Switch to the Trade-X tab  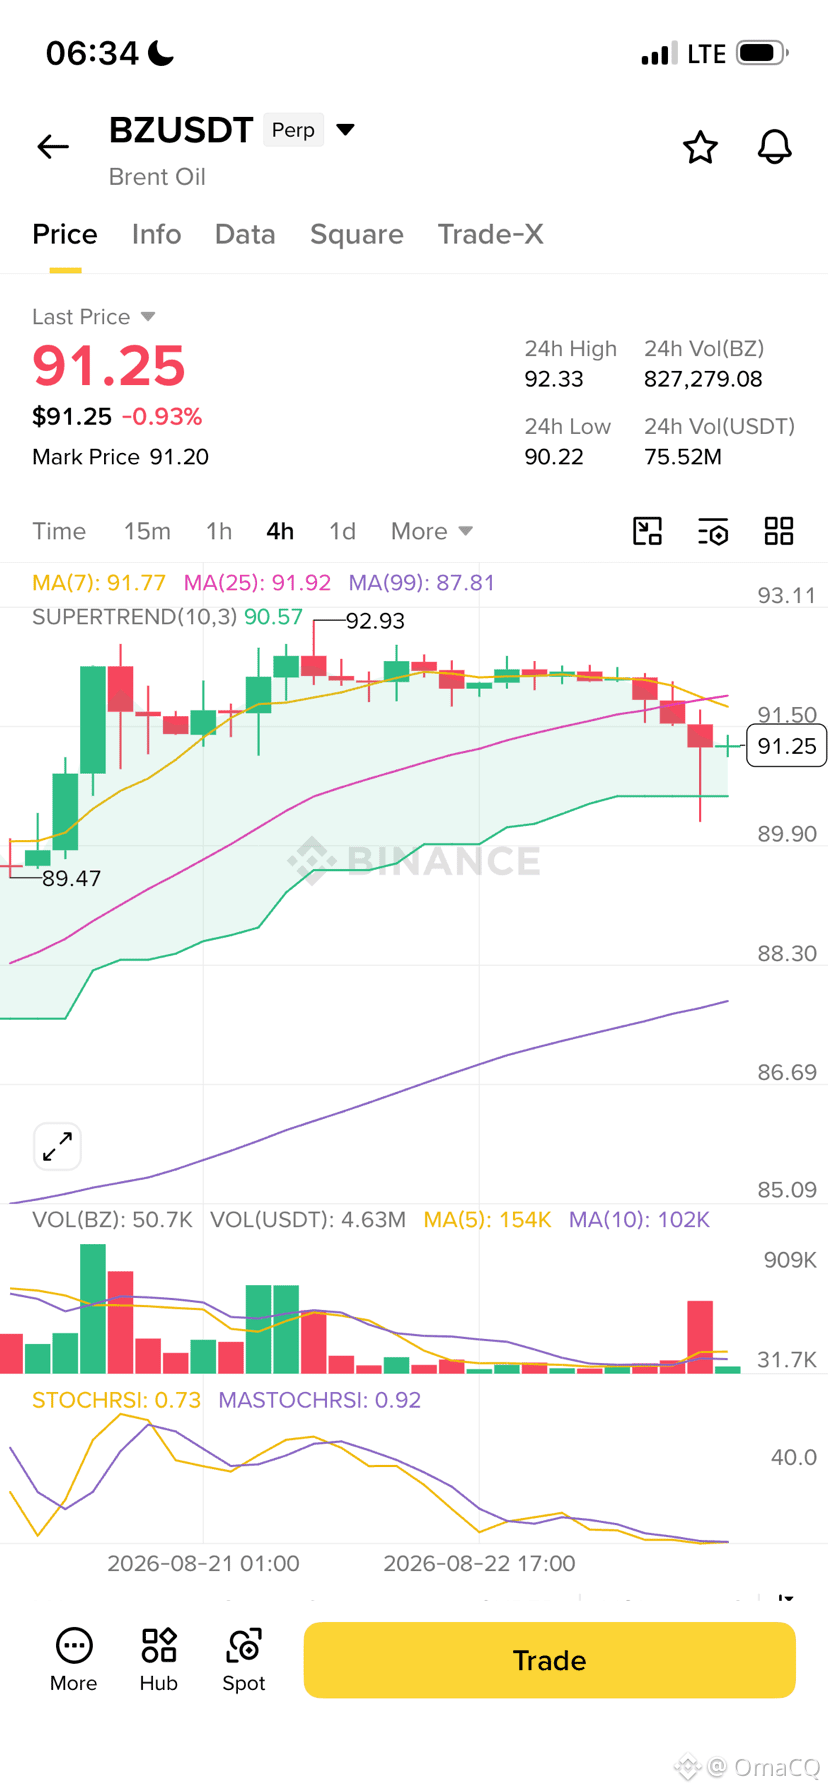click(491, 234)
